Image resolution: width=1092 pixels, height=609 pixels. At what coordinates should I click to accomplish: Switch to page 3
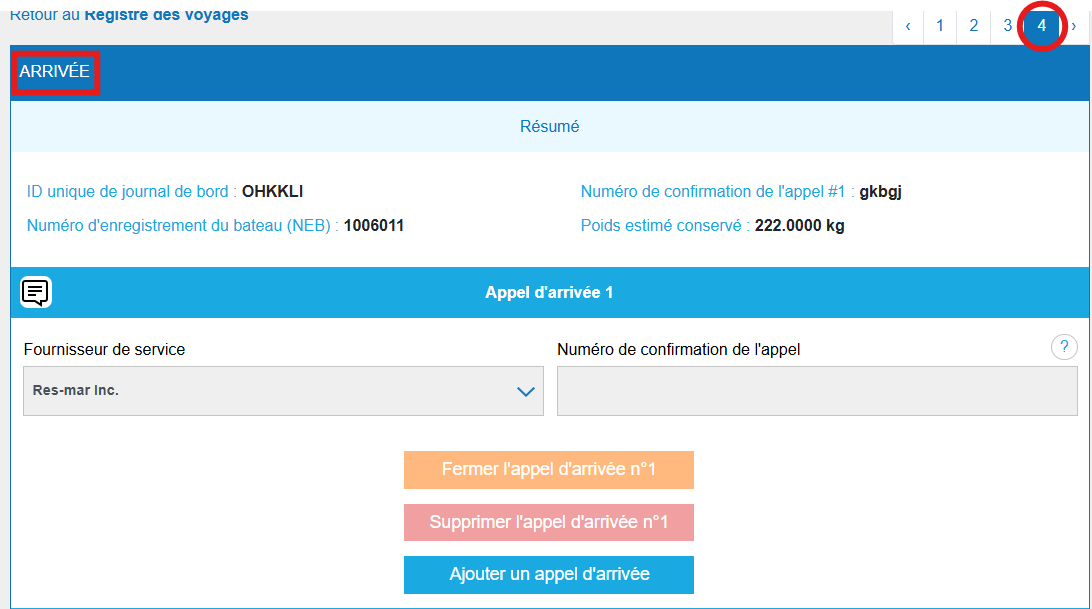[1006, 26]
